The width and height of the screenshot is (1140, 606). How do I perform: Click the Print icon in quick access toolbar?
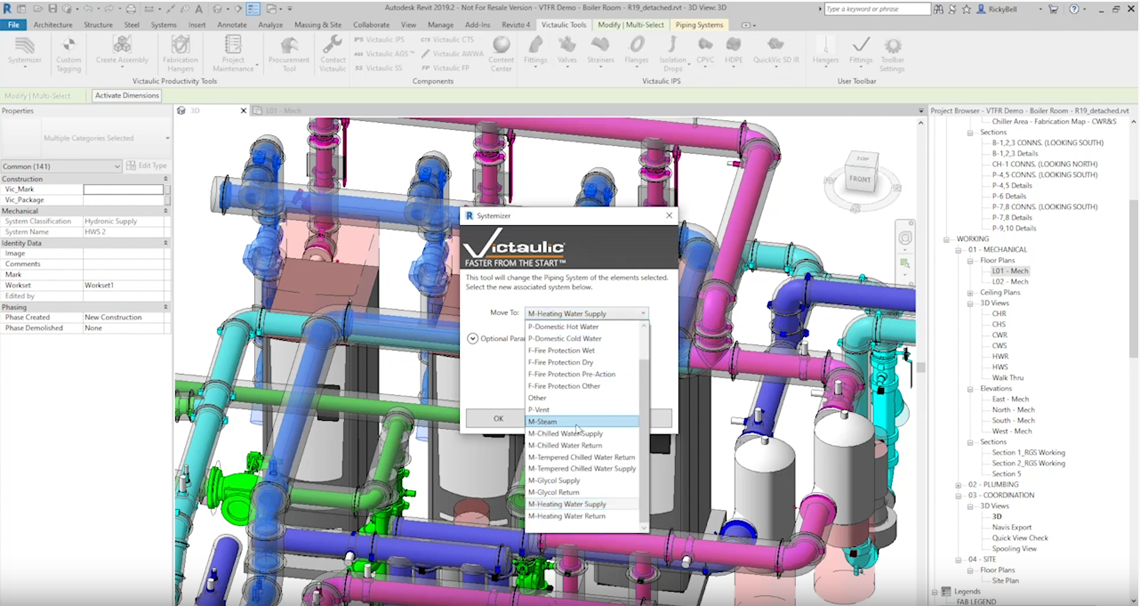pyautogui.click(x=131, y=9)
